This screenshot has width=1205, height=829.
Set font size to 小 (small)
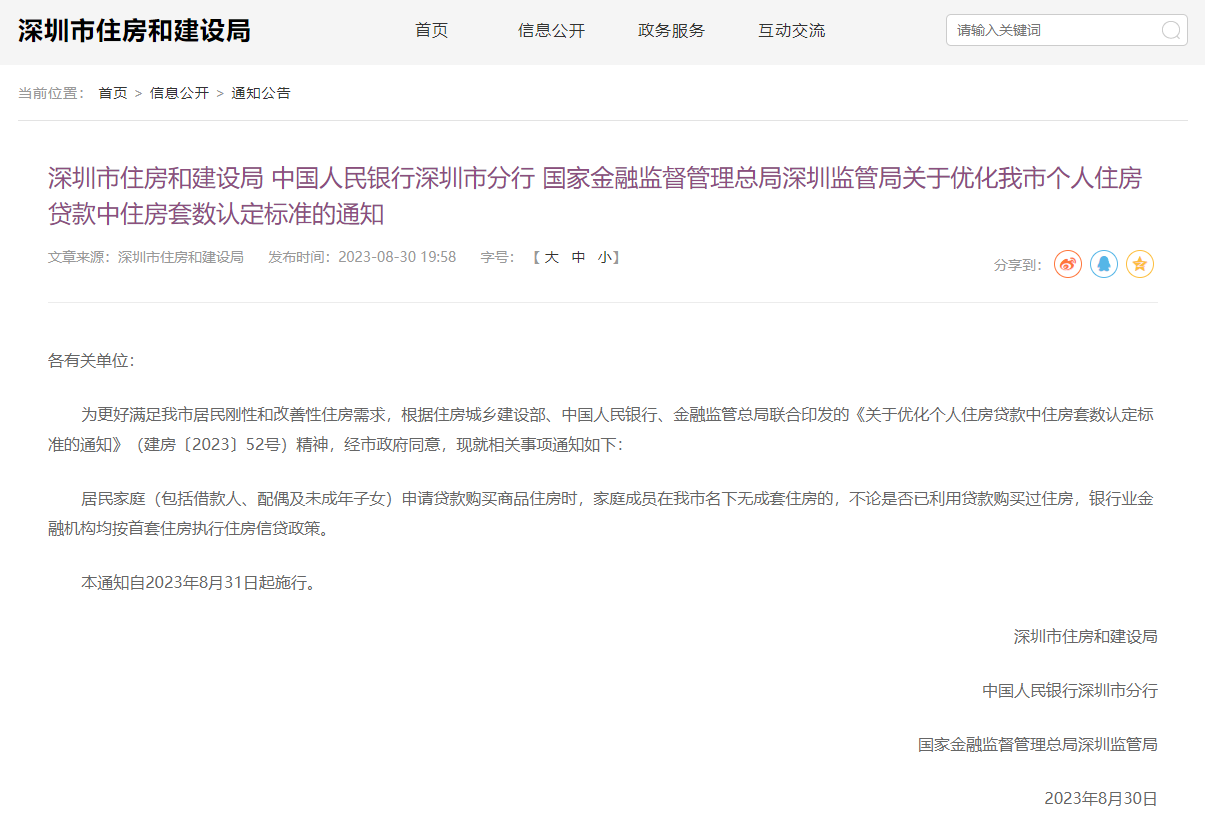pyautogui.click(x=604, y=257)
